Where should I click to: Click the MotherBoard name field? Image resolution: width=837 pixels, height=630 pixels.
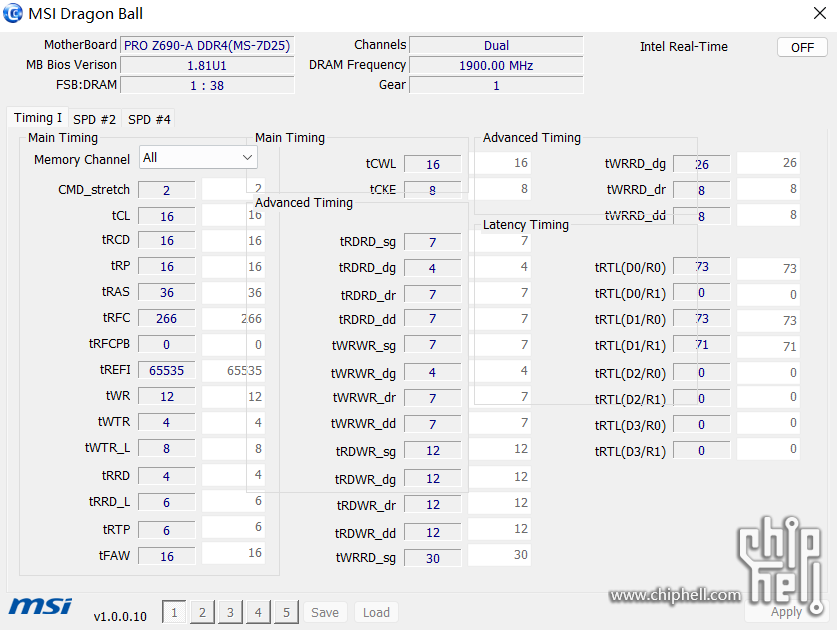pos(207,45)
